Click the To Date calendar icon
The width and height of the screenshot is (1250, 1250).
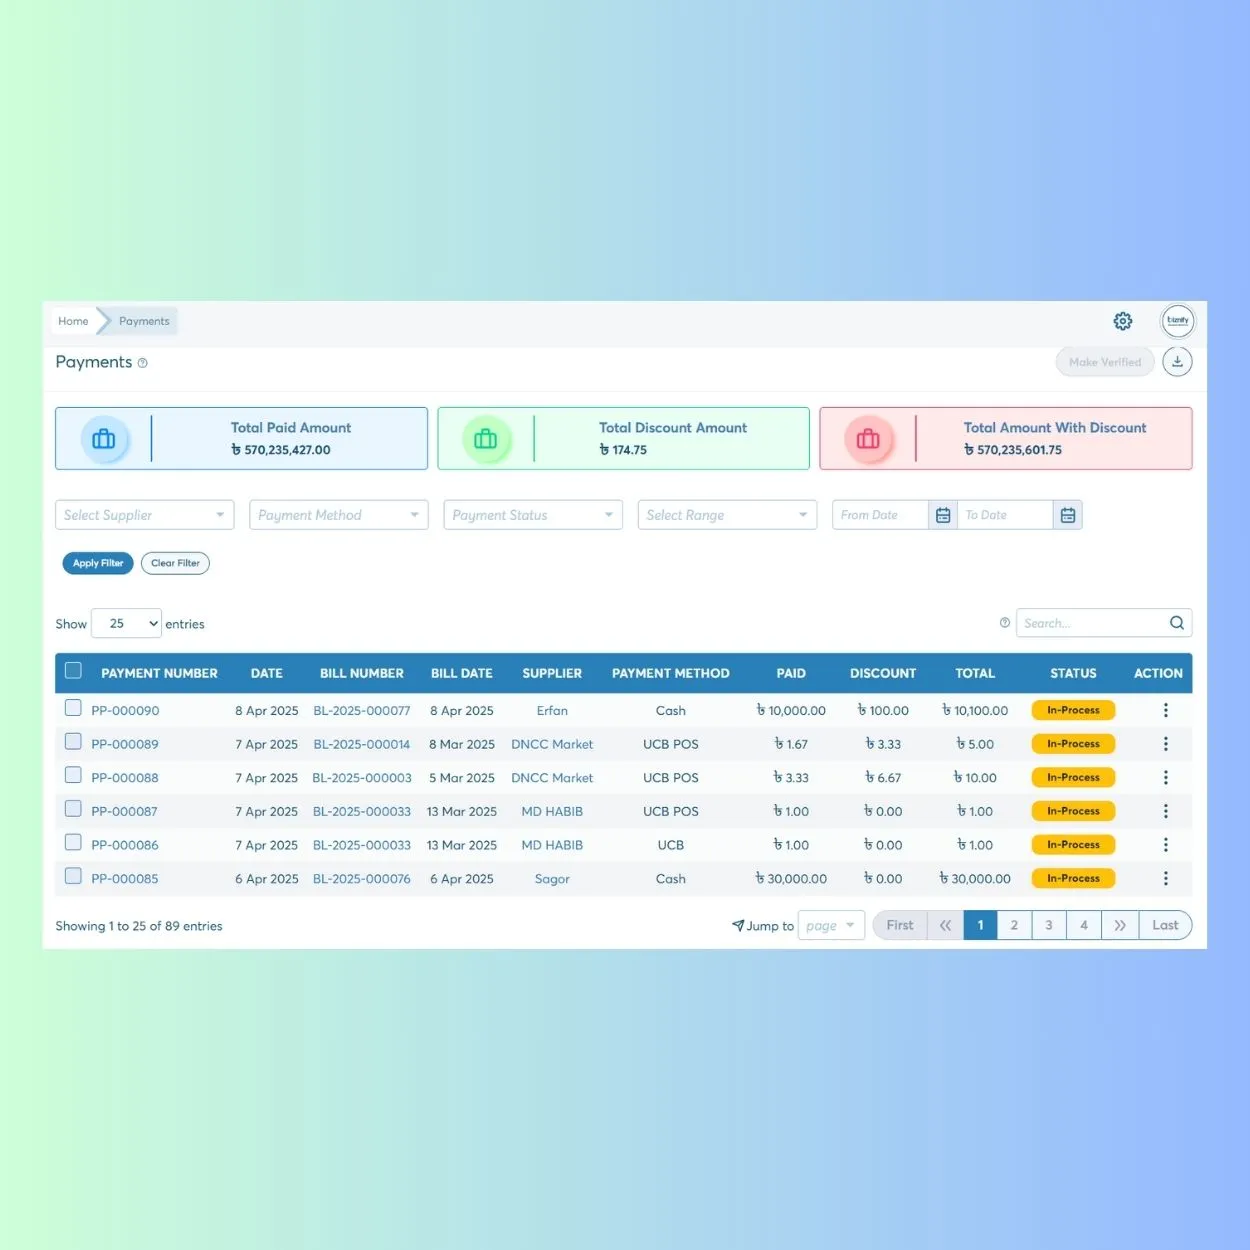coord(1067,514)
